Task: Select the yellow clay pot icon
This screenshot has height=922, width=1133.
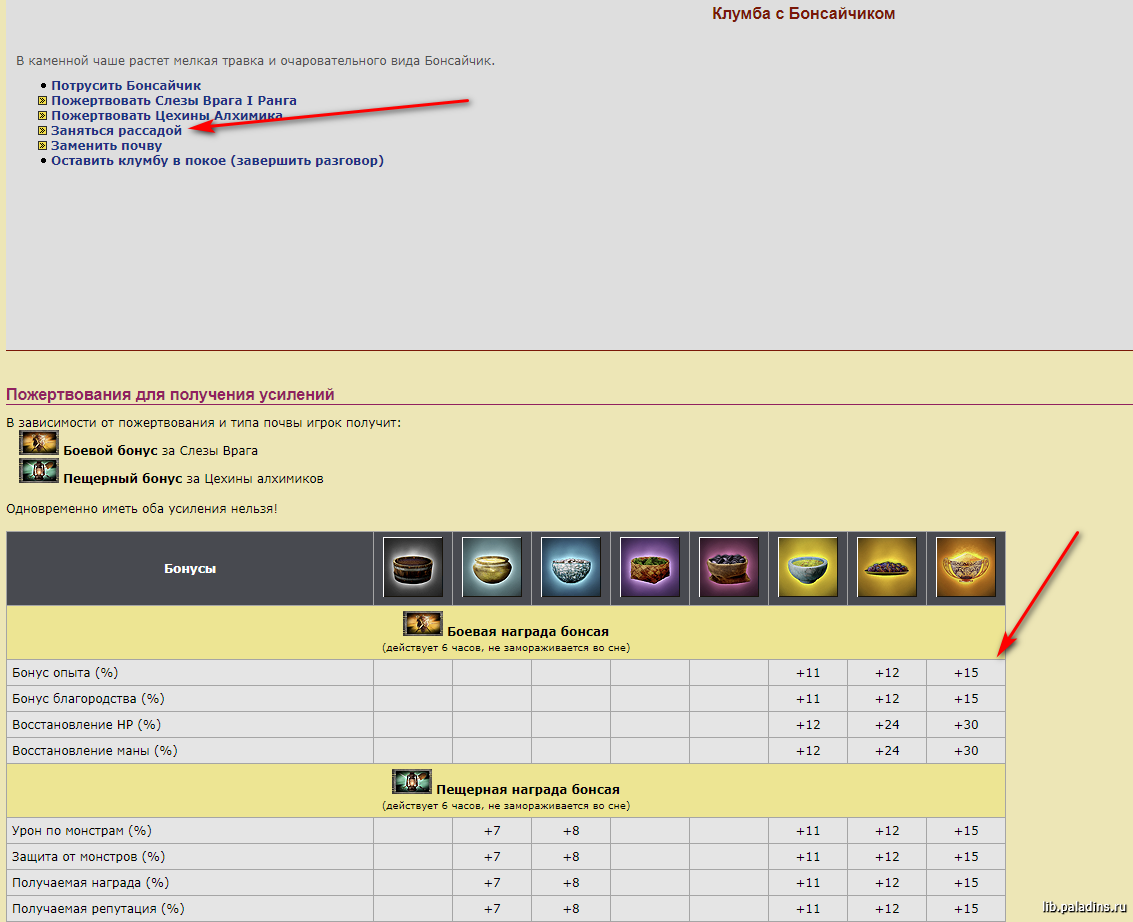Action: (492, 568)
